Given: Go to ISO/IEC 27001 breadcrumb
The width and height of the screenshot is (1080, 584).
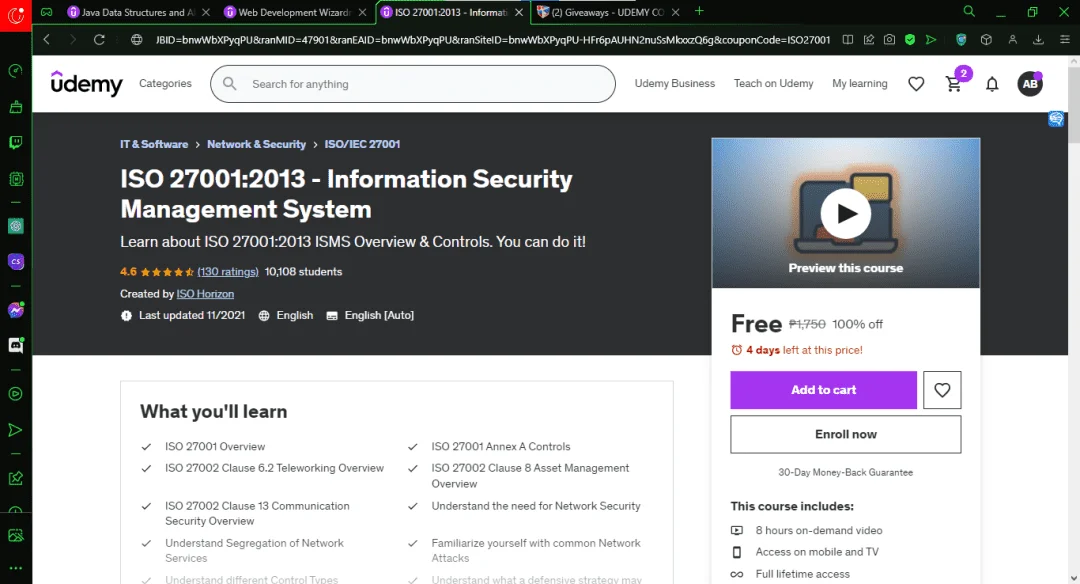Looking at the screenshot, I should click(362, 144).
